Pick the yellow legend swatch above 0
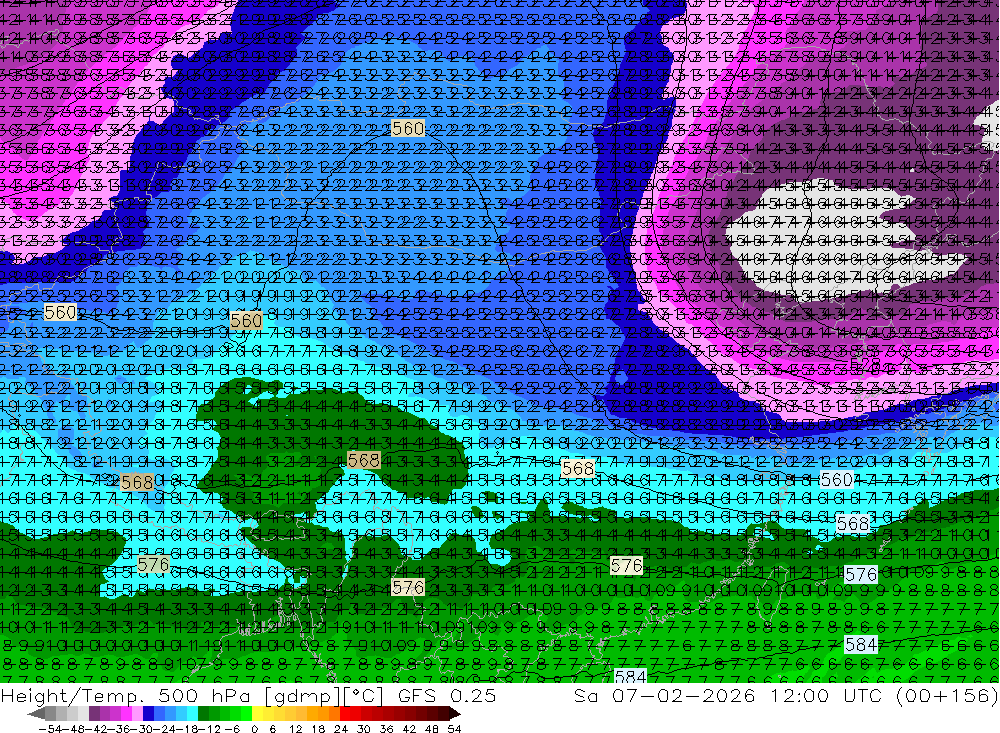The height and width of the screenshot is (733, 1000). point(258,714)
